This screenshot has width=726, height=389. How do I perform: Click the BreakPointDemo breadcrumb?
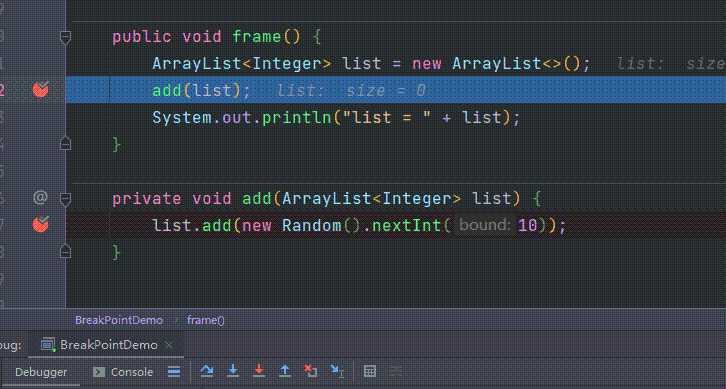[119, 320]
